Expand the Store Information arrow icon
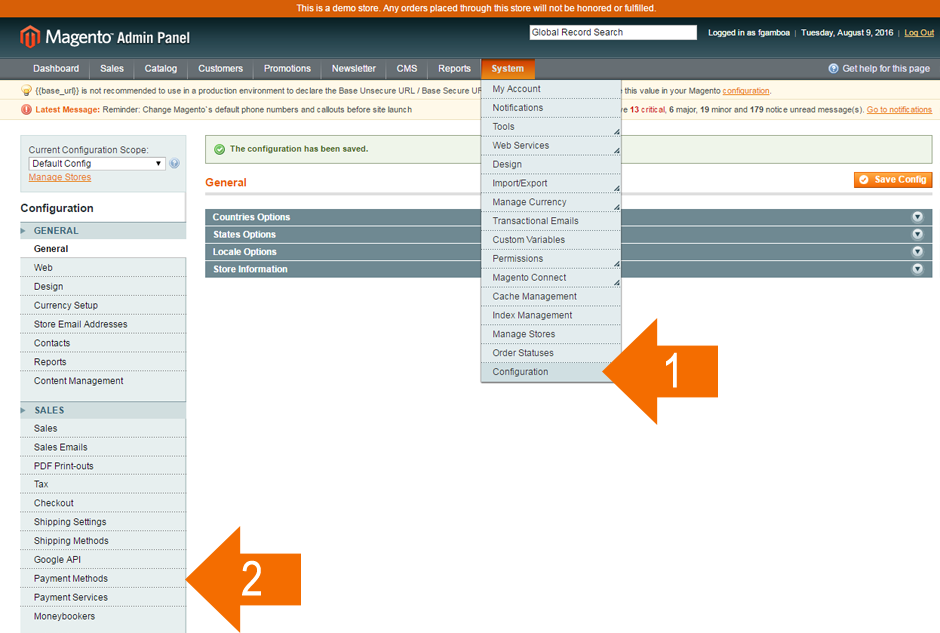The image size is (940, 633). click(x=917, y=269)
